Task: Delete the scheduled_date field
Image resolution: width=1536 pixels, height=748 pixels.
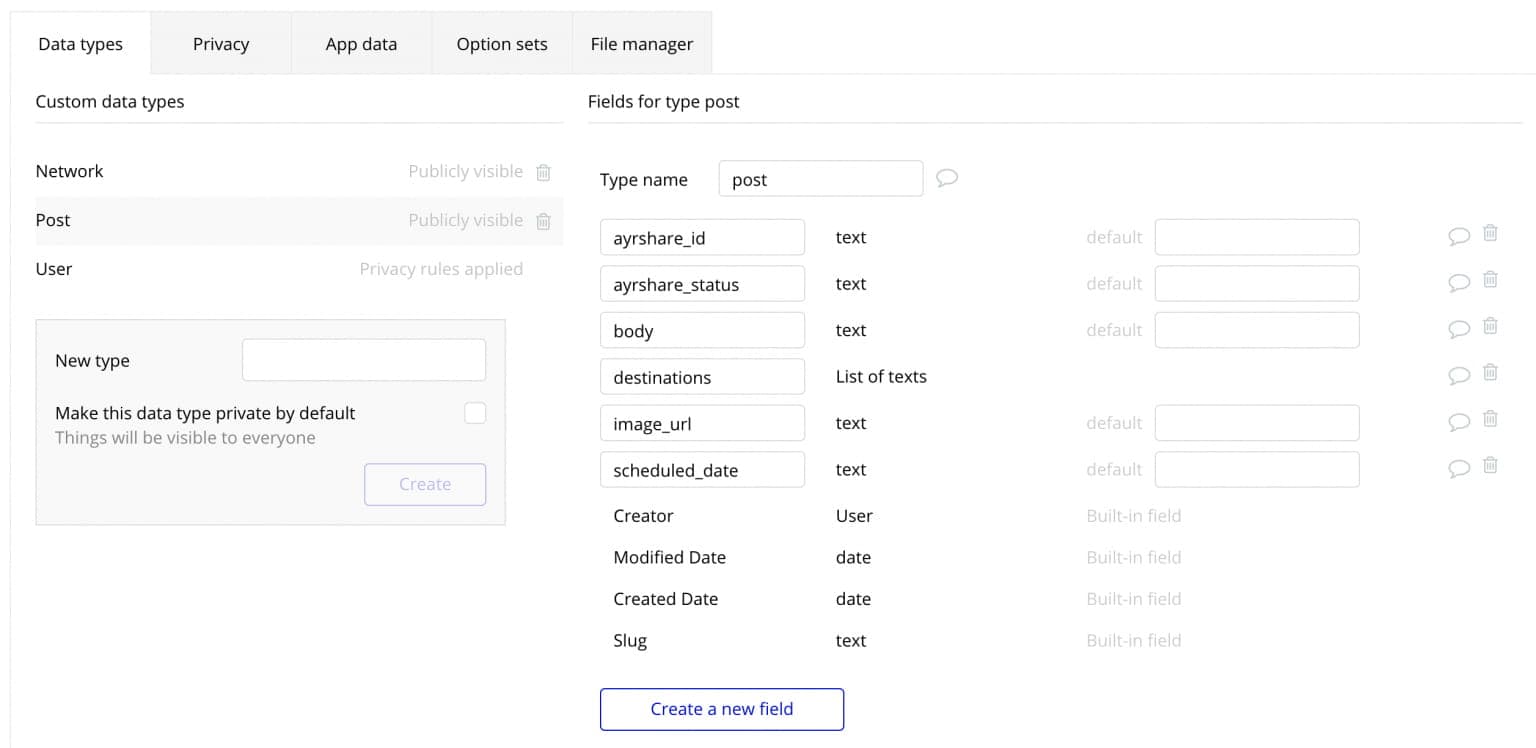Action: [1490, 465]
